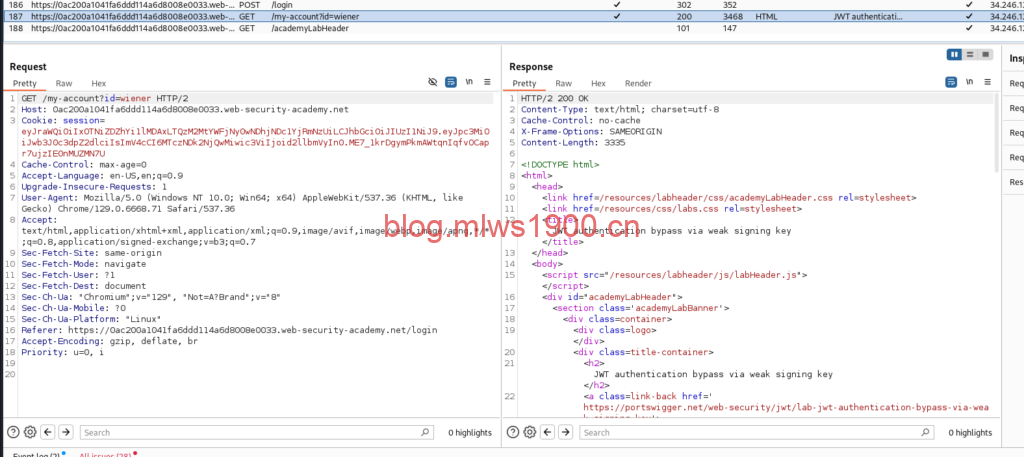This screenshot has height=457, width=1024.
Task: Click the 'Cookie: session=' header line
Action: 62,120
